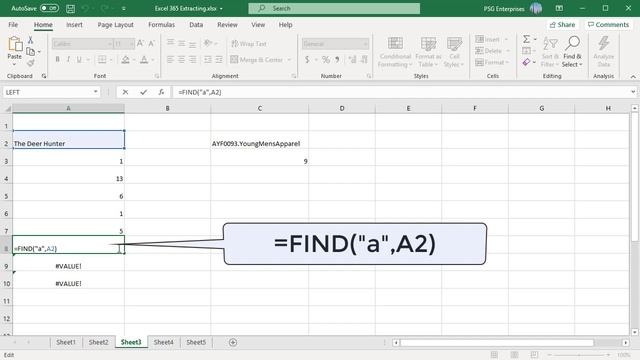This screenshot has width=640, height=360.
Task: Select column C header
Action: pos(260,109)
